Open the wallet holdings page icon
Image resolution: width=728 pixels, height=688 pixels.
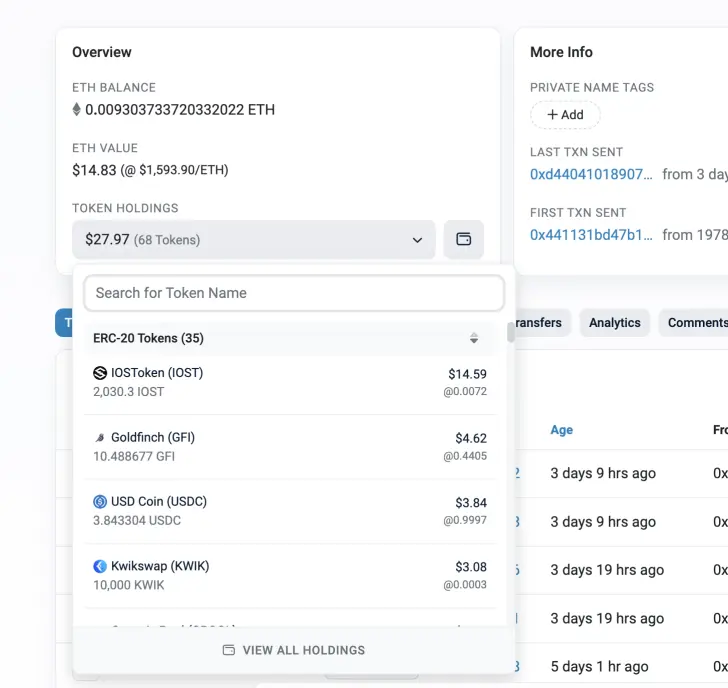pos(463,239)
